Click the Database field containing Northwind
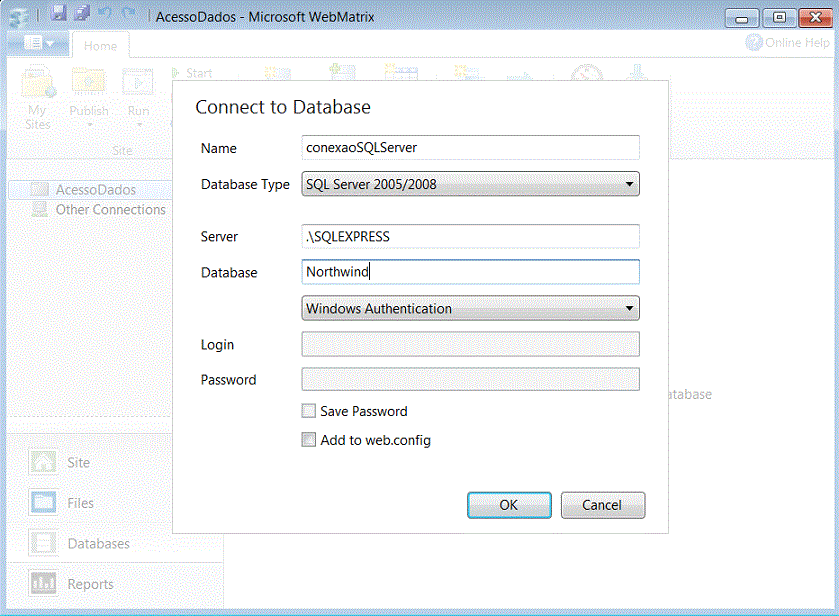The width and height of the screenshot is (839, 616). pos(470,272)
